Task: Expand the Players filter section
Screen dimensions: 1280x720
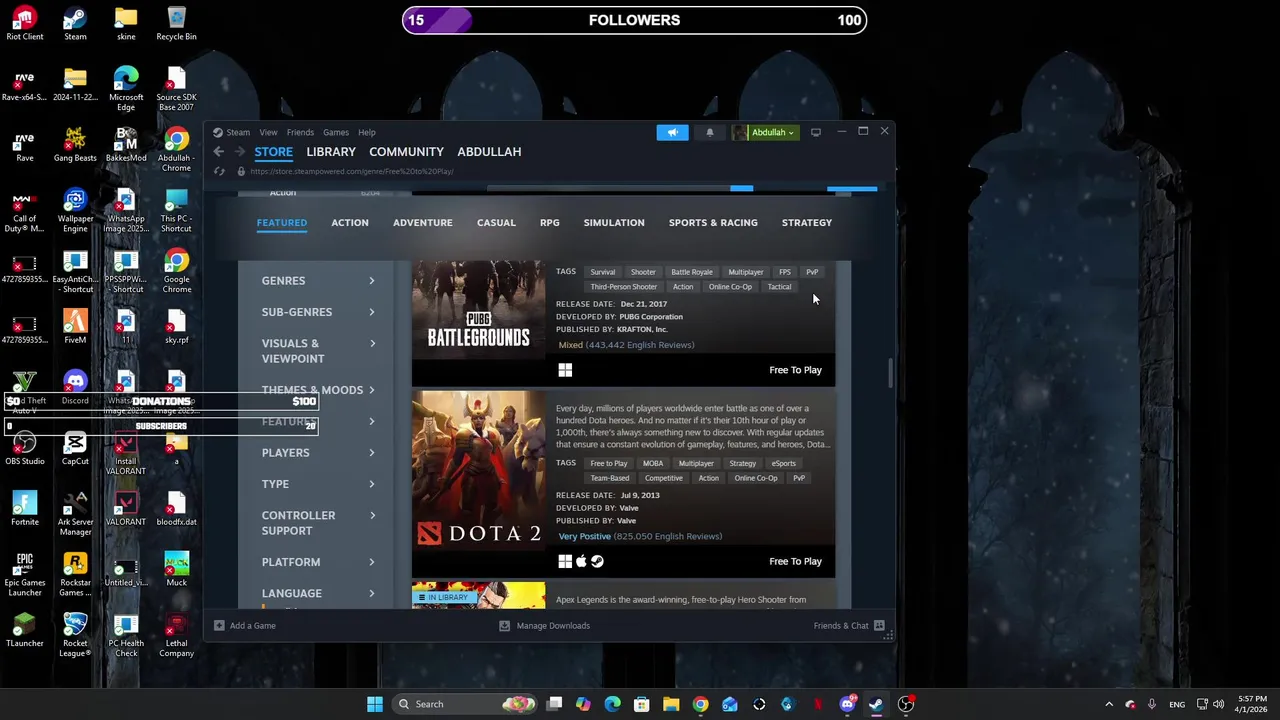Action: 318,453
